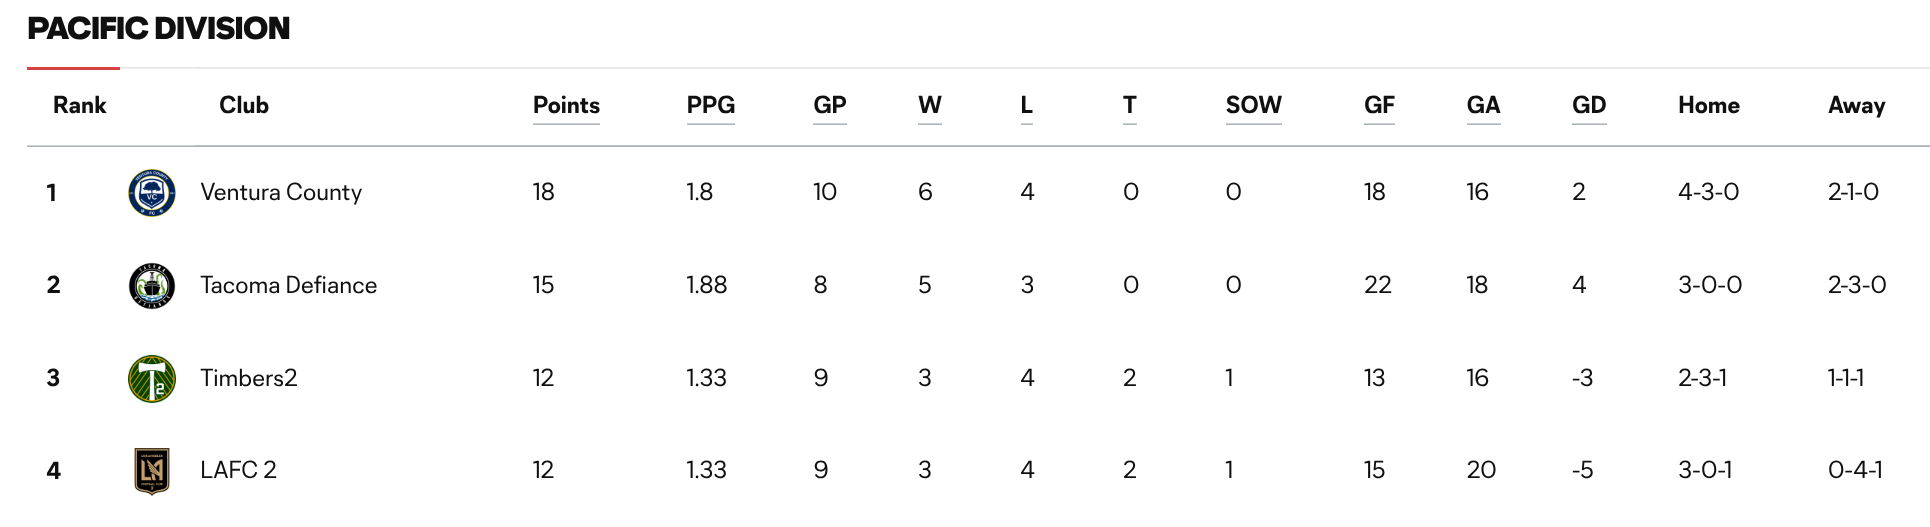The image size is (1930, 527).
Task: Click the GF goals-for header
Action: click(1379, 105)
